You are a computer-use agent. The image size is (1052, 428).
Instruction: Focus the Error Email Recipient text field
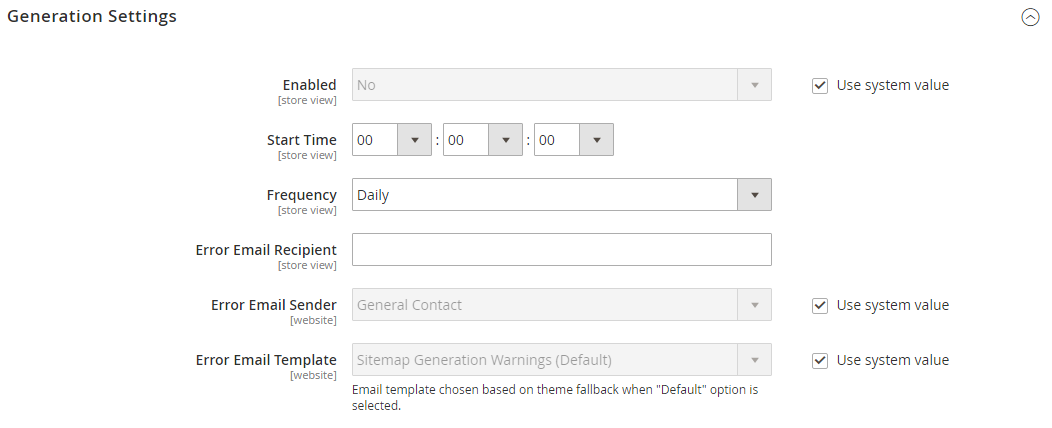tap(561, 250)
